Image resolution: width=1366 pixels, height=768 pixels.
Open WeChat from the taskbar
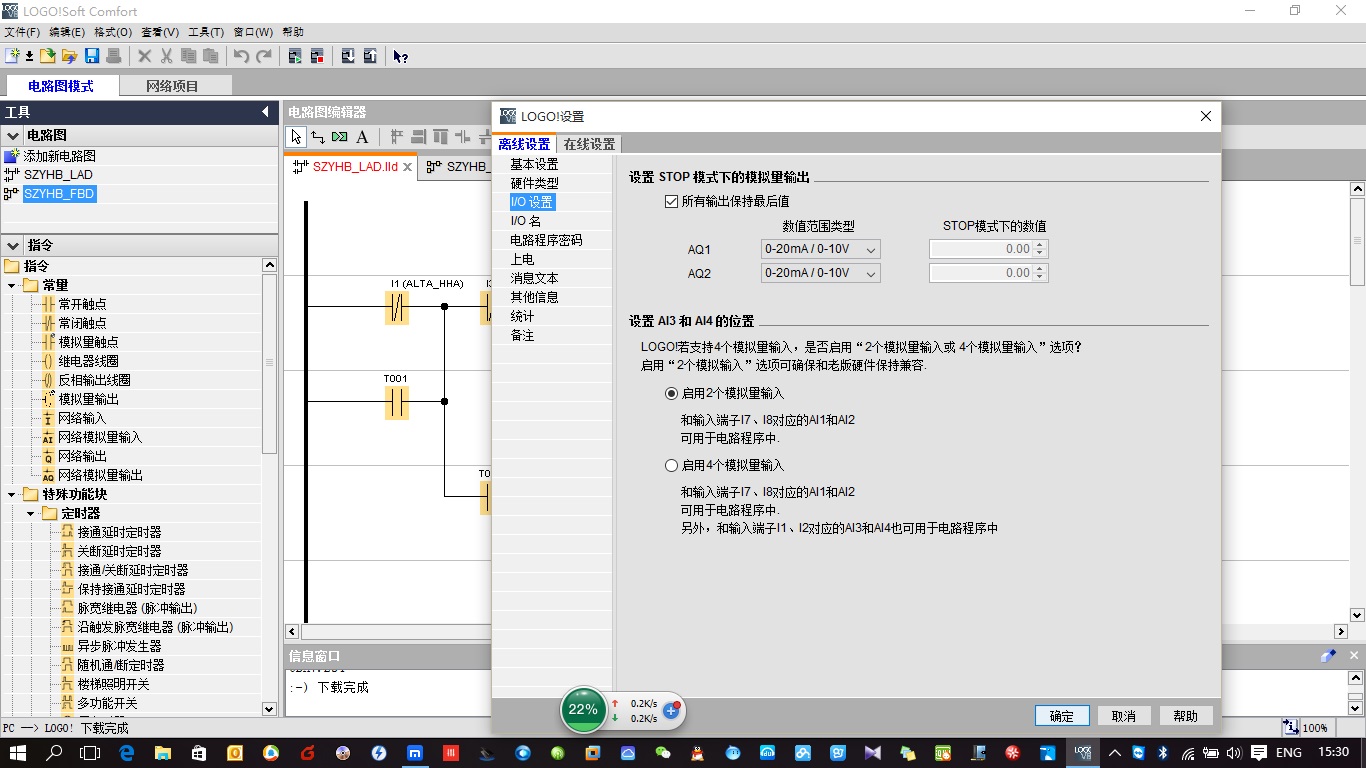pos(663,752)
